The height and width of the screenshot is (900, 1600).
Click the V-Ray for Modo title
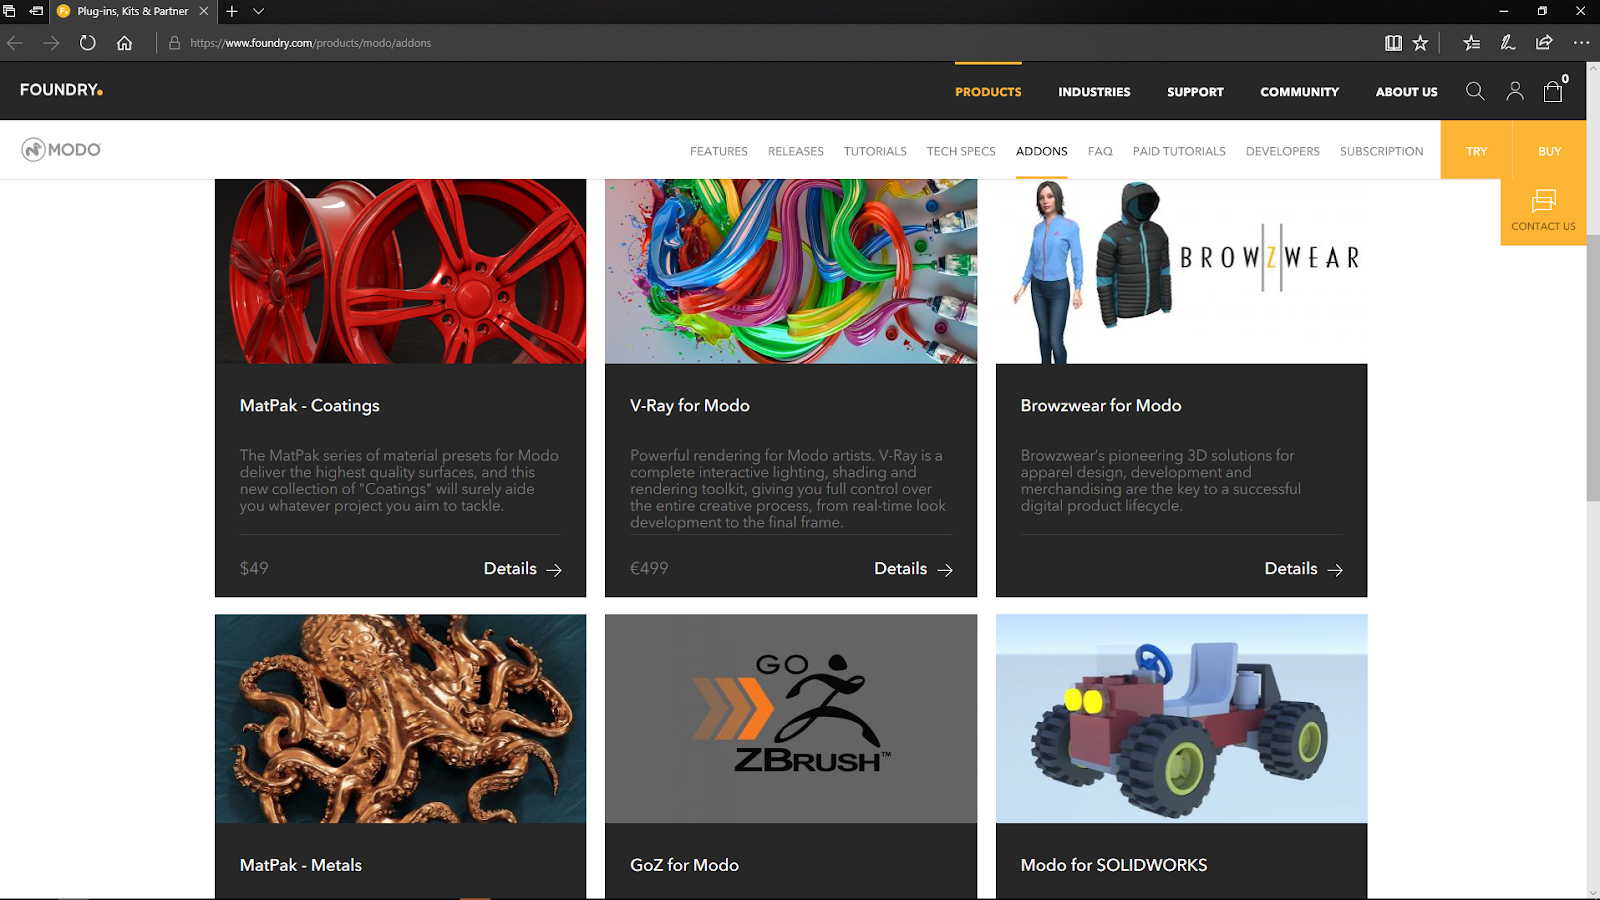click(690, 405)
